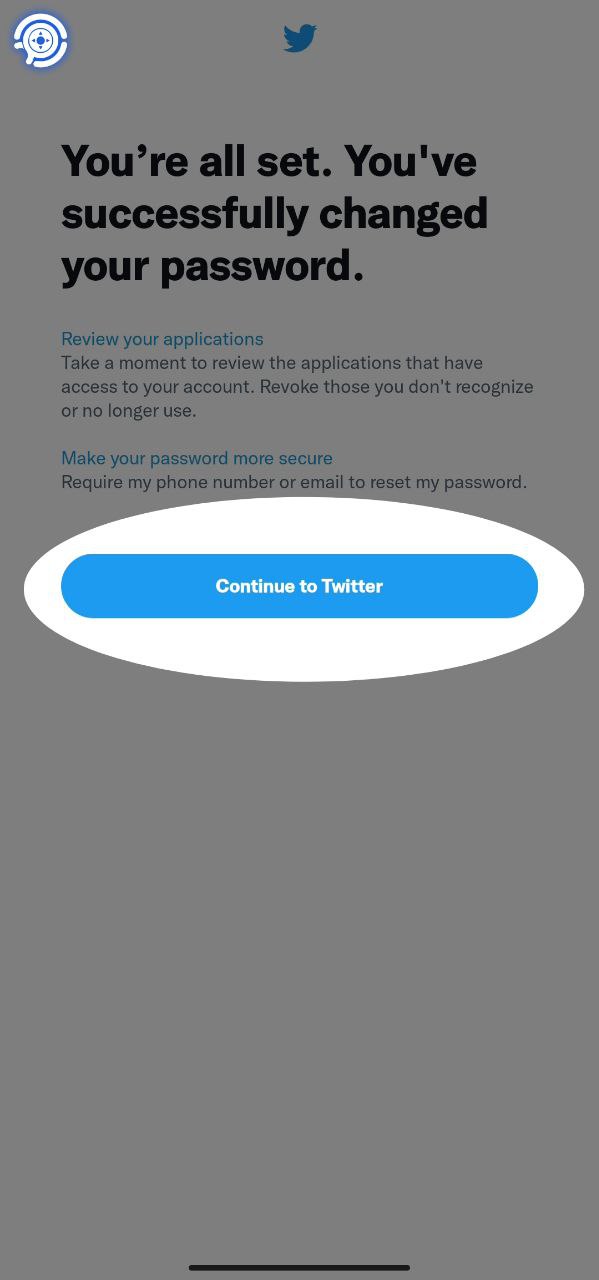Open Make your password more secure link
The width and height of the screenshot is (599, 1280).
197,458
